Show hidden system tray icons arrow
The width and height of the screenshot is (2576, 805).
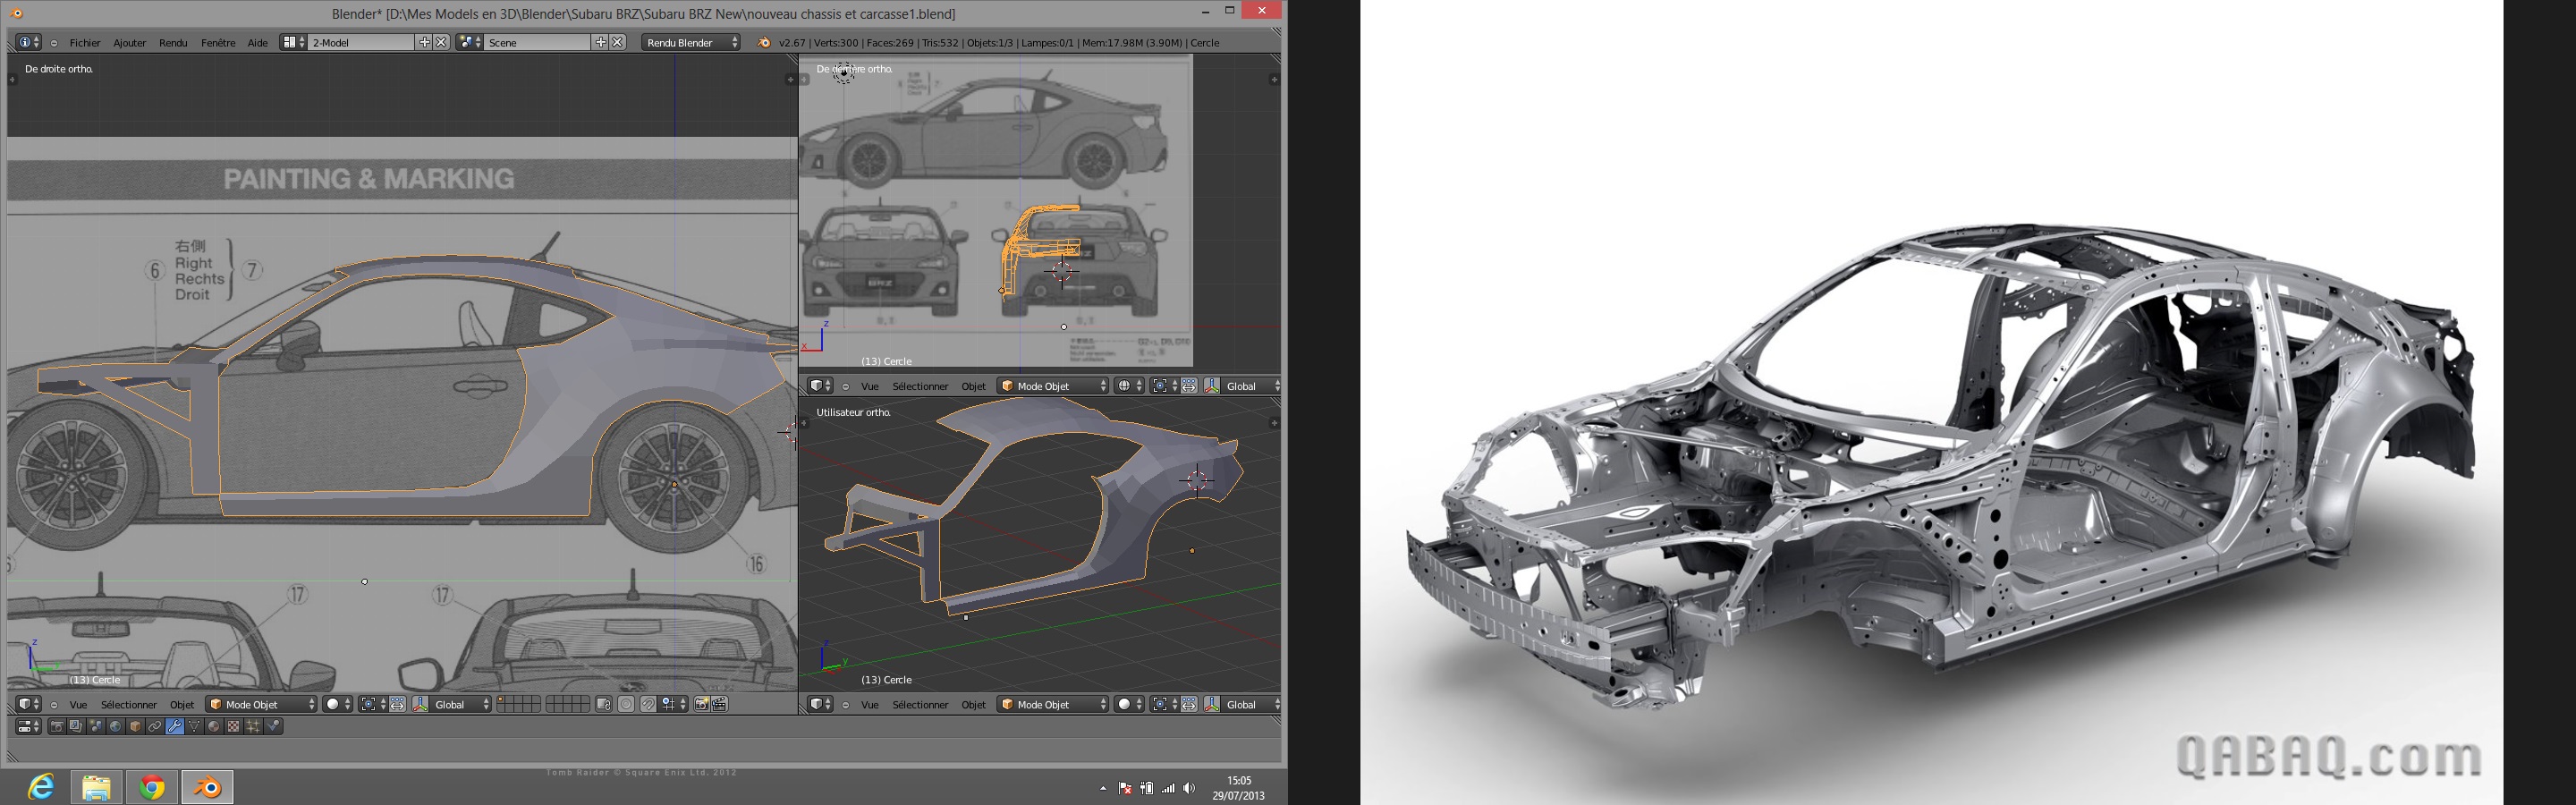tap(1103, 789)
